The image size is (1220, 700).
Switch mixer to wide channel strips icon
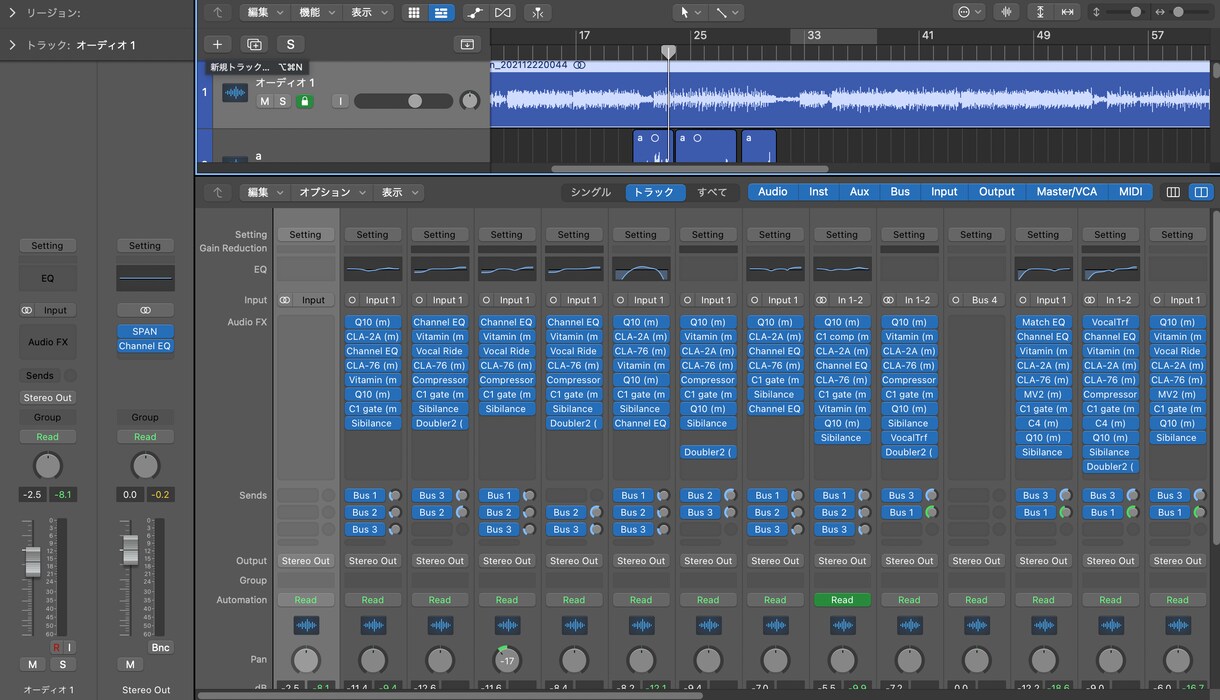[1201, 192]
